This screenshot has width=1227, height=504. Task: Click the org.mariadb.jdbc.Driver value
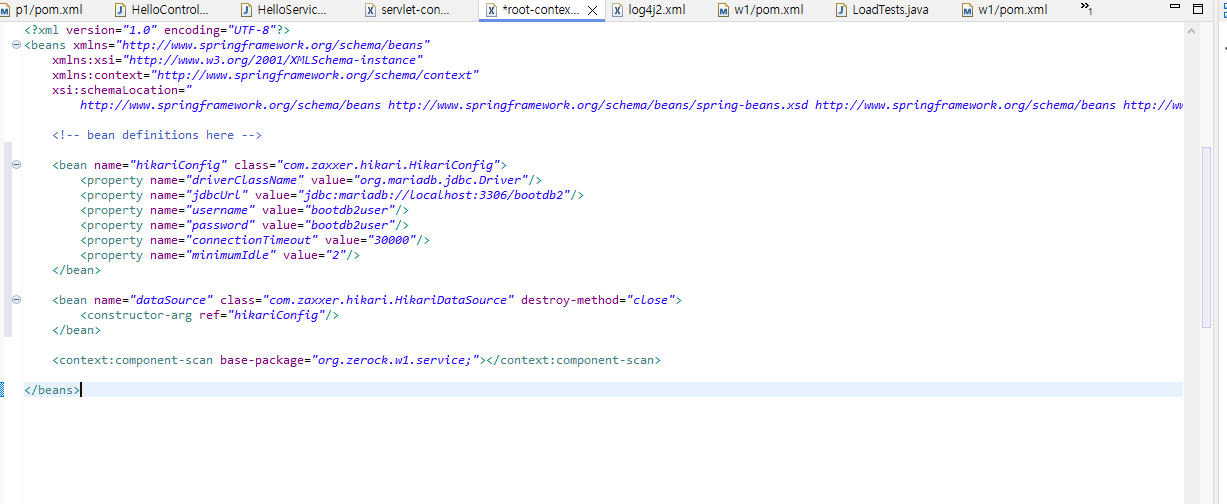(x=443, y=180)
